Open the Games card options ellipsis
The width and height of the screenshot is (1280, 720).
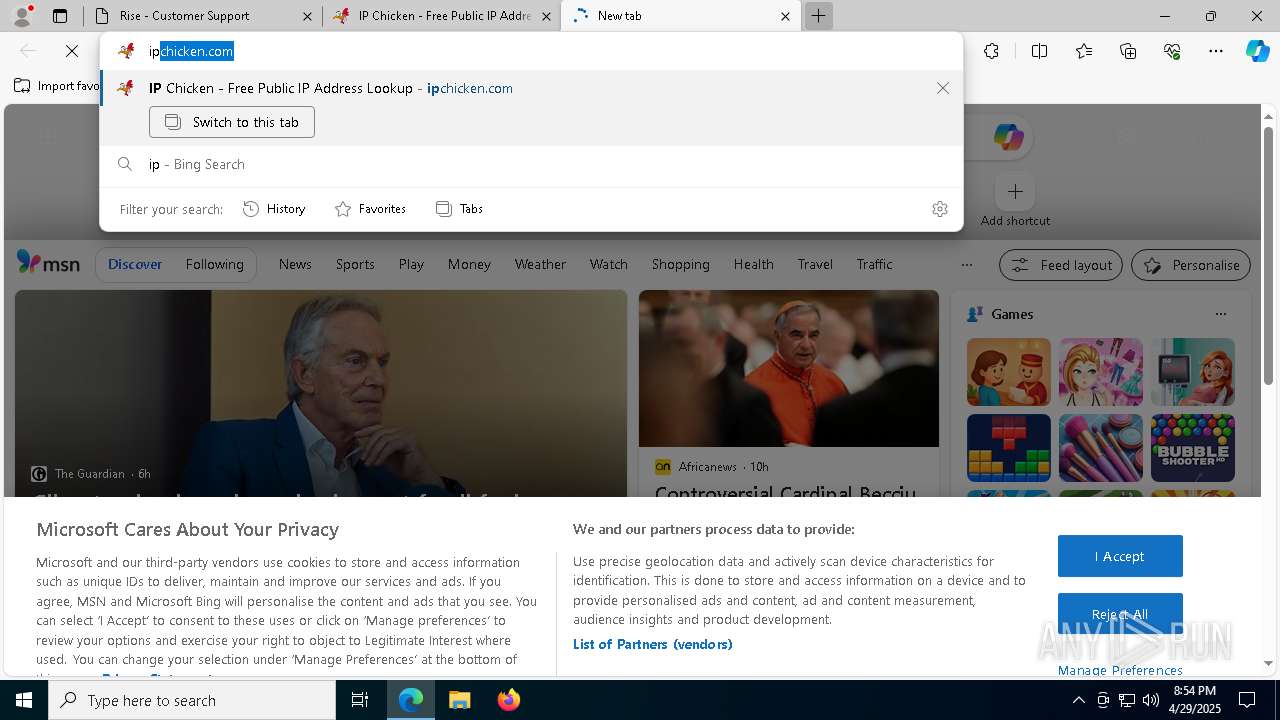(1220, 314)
